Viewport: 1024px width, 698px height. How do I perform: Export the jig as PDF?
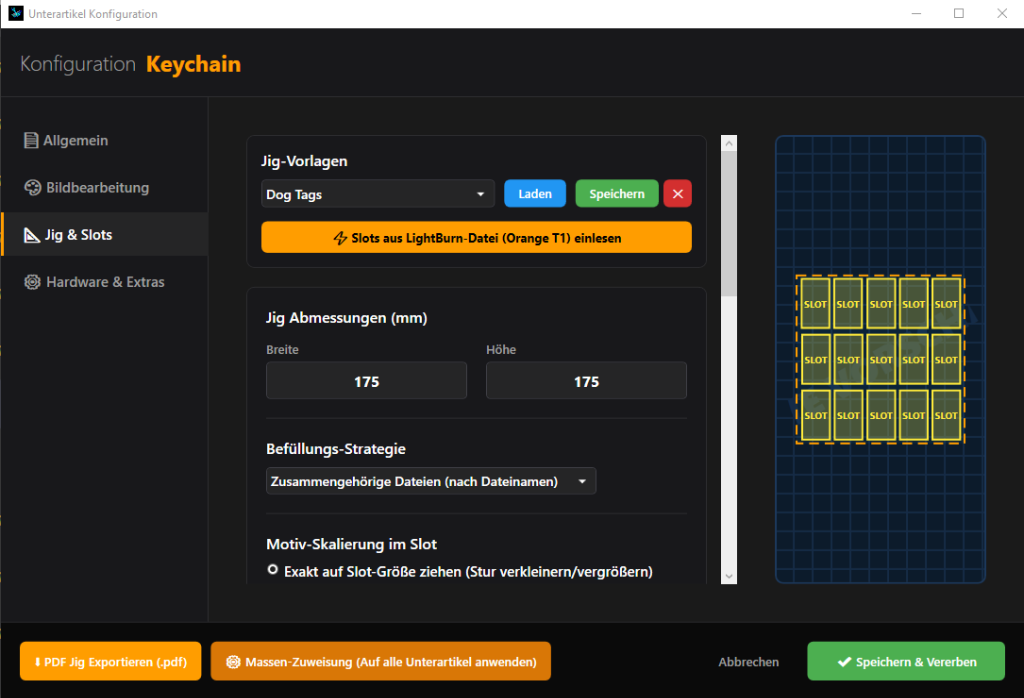click(110, 661)
